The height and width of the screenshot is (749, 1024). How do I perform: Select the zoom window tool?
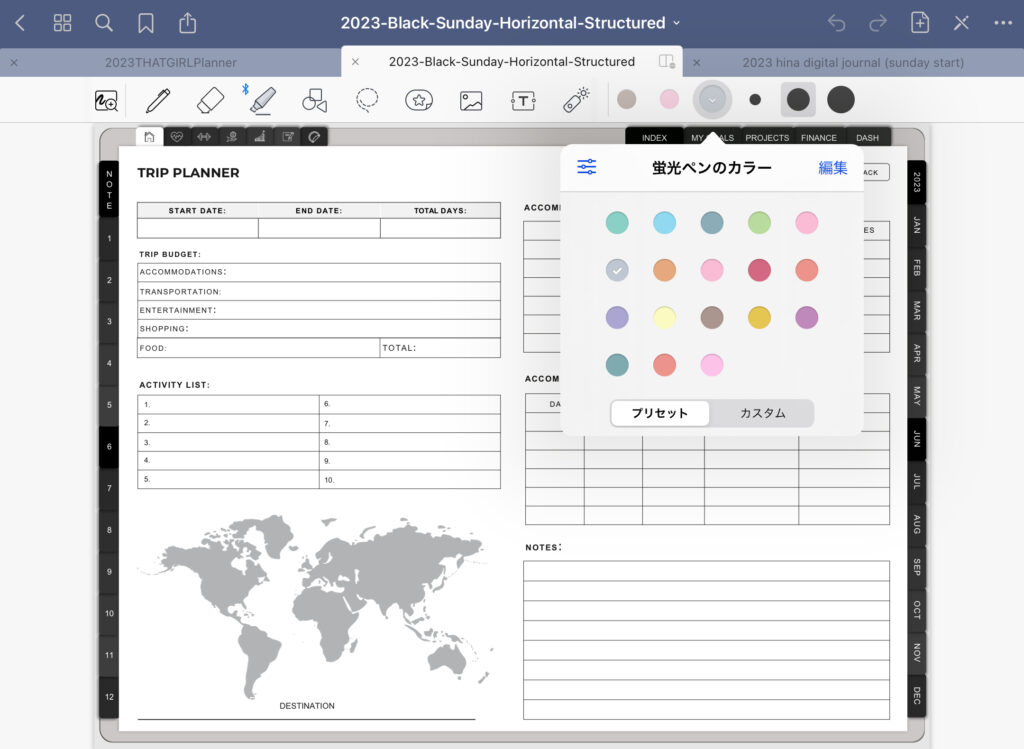click(106, 100)
